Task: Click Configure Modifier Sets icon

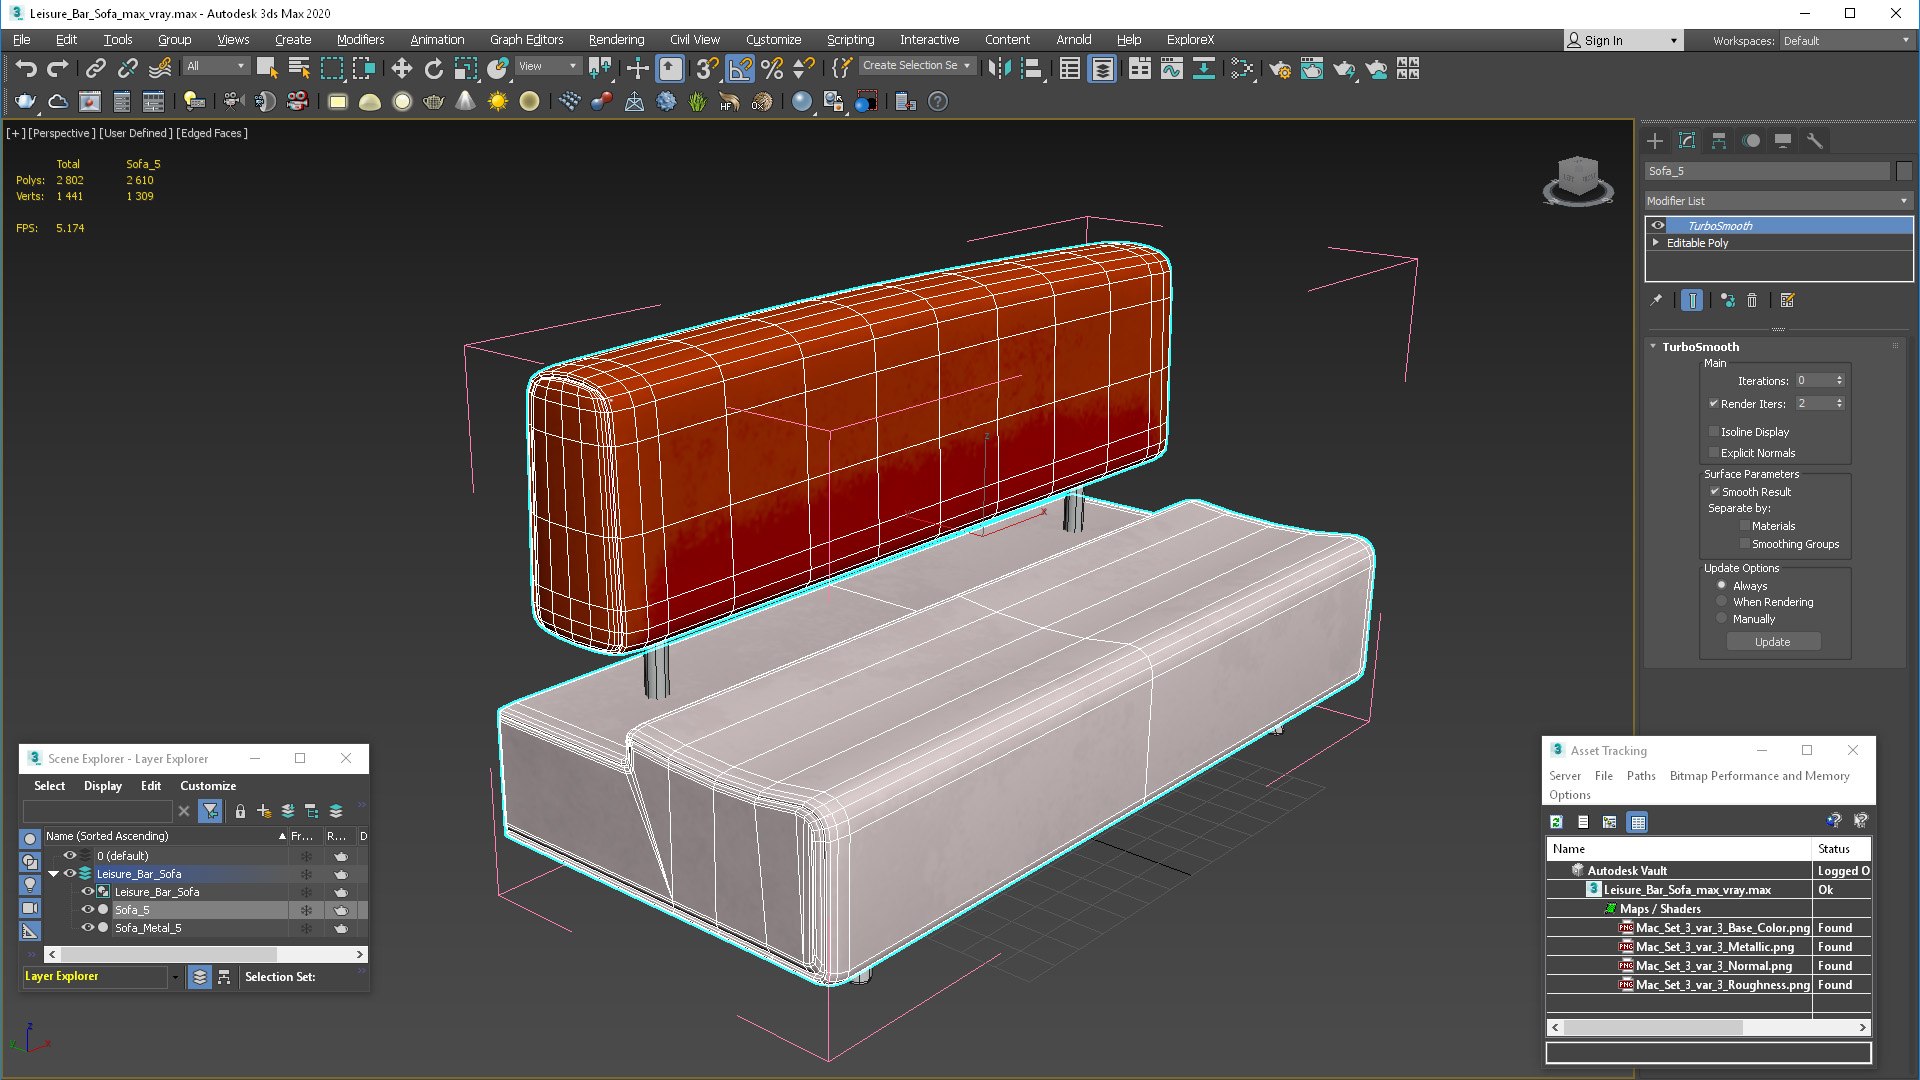Action: pos(1788,300)
